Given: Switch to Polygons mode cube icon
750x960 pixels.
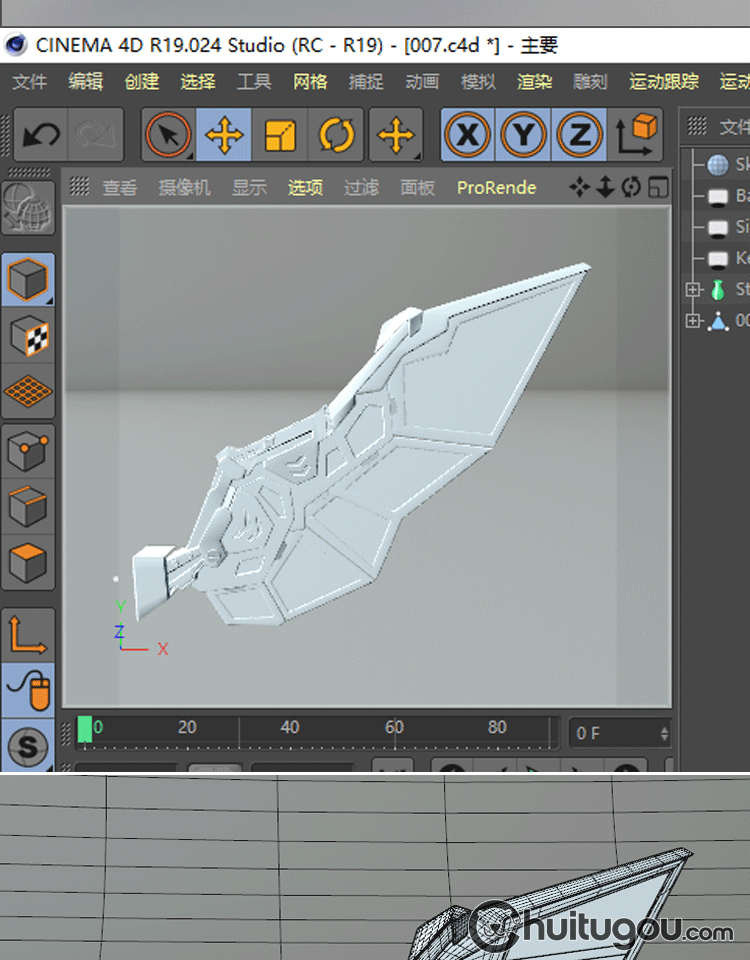Looking at the screenshot, I should click(x=28, y=562).
